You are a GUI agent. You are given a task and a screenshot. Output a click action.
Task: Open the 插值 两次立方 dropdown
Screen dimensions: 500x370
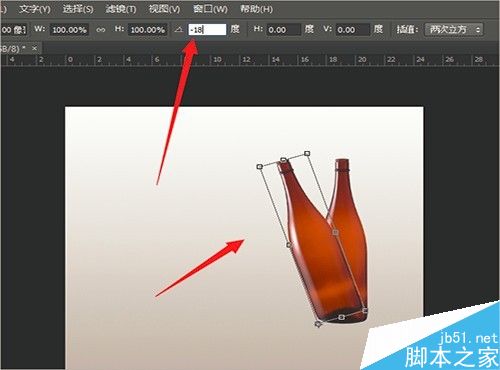(x=454, y=30)
